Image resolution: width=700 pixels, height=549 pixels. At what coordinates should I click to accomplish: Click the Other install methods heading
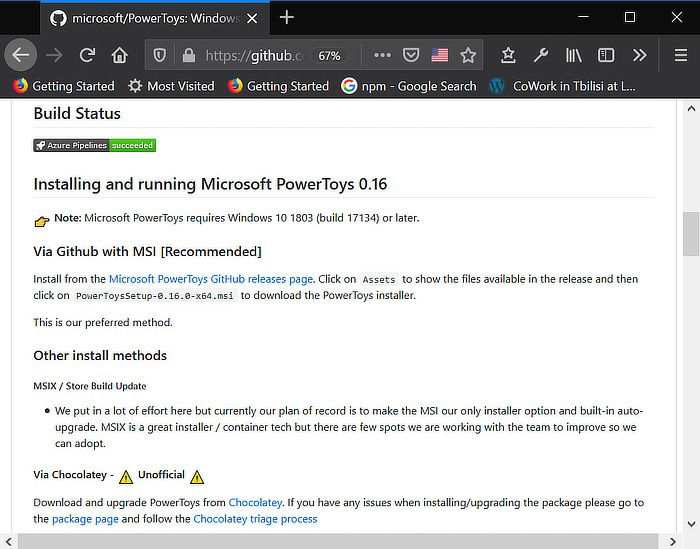(100, 355)
